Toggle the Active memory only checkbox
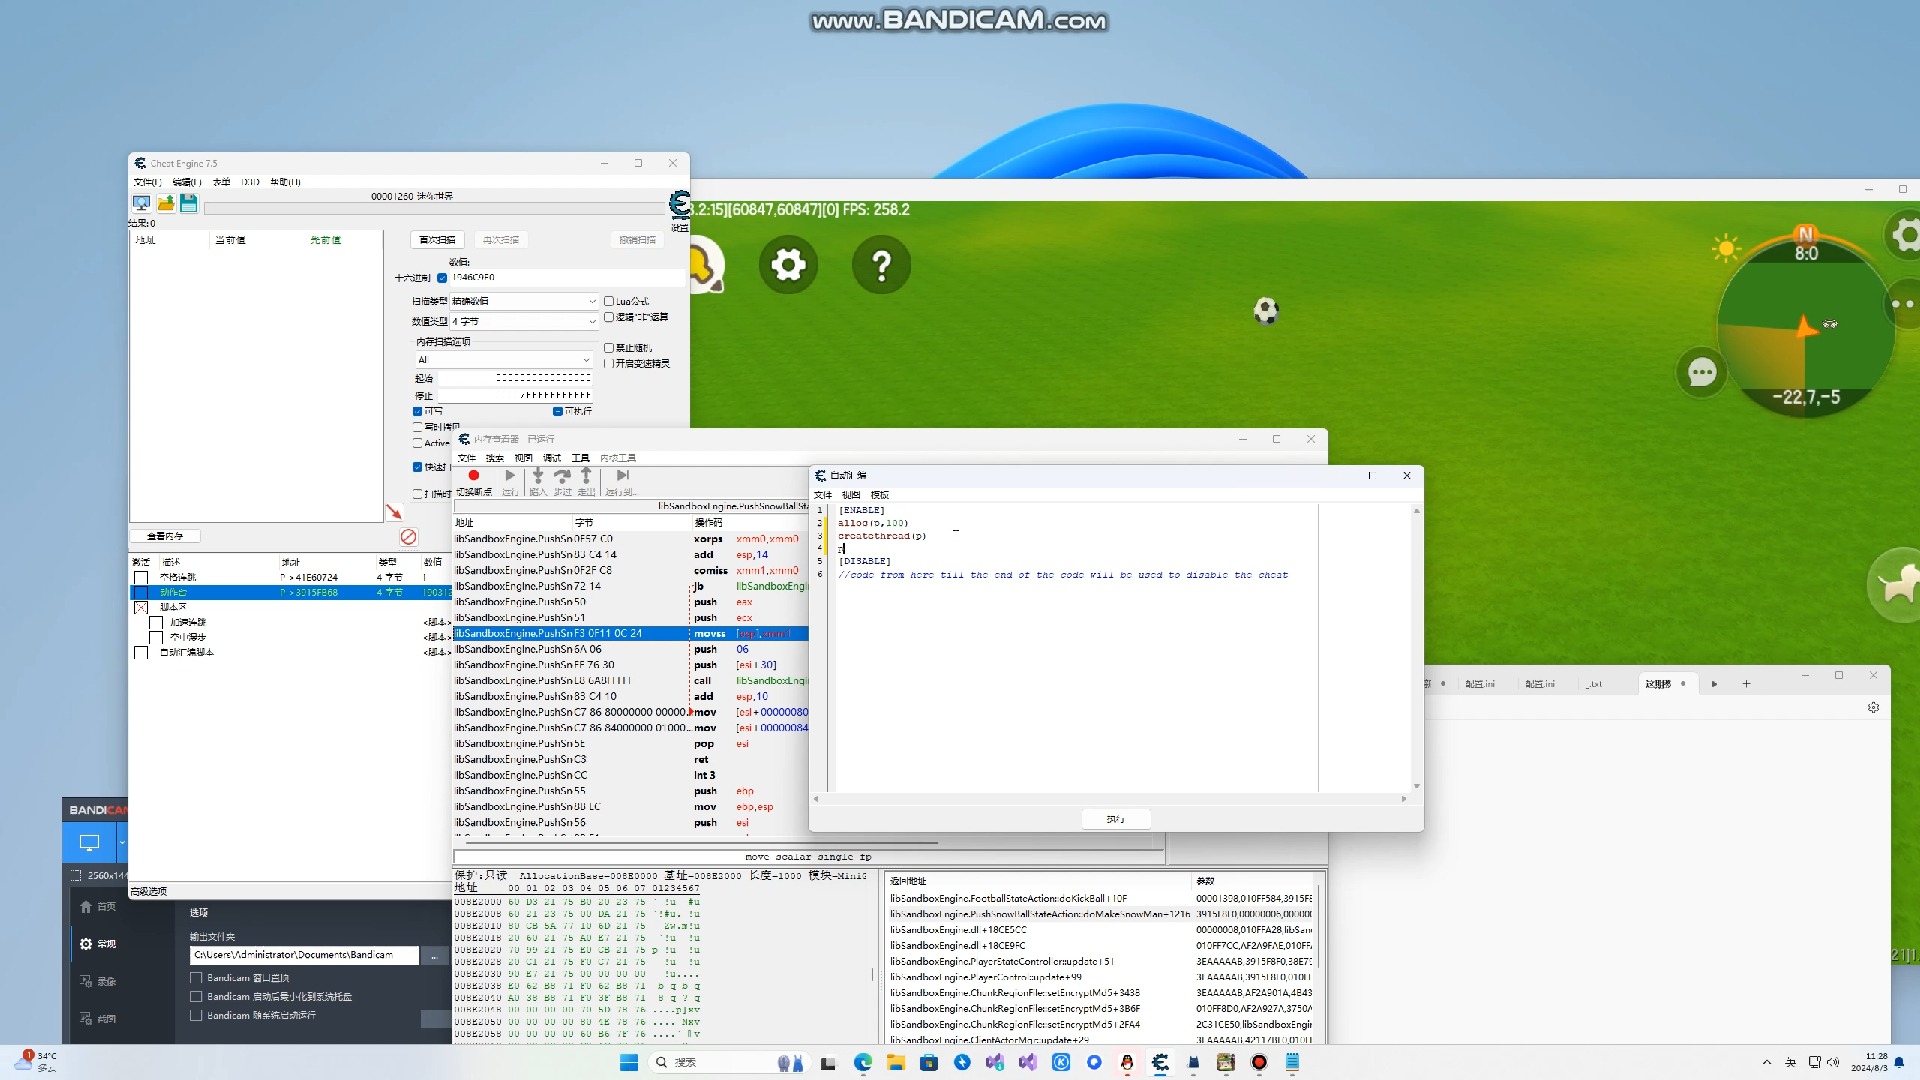Viewport: 1920px width, 1080px height. [x=418, y=442]
